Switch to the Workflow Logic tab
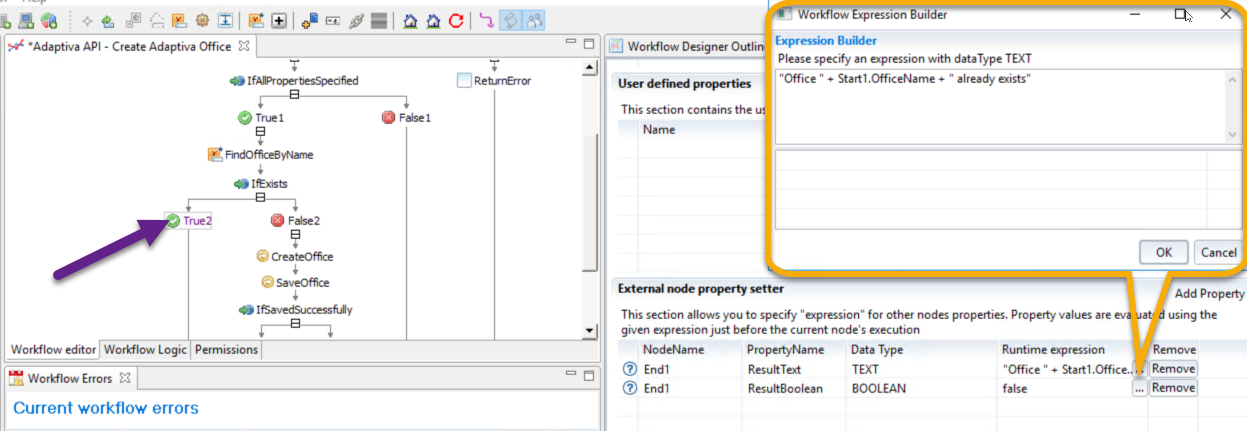The height and width of the screenshot is (431, 1247). point(146,350)
